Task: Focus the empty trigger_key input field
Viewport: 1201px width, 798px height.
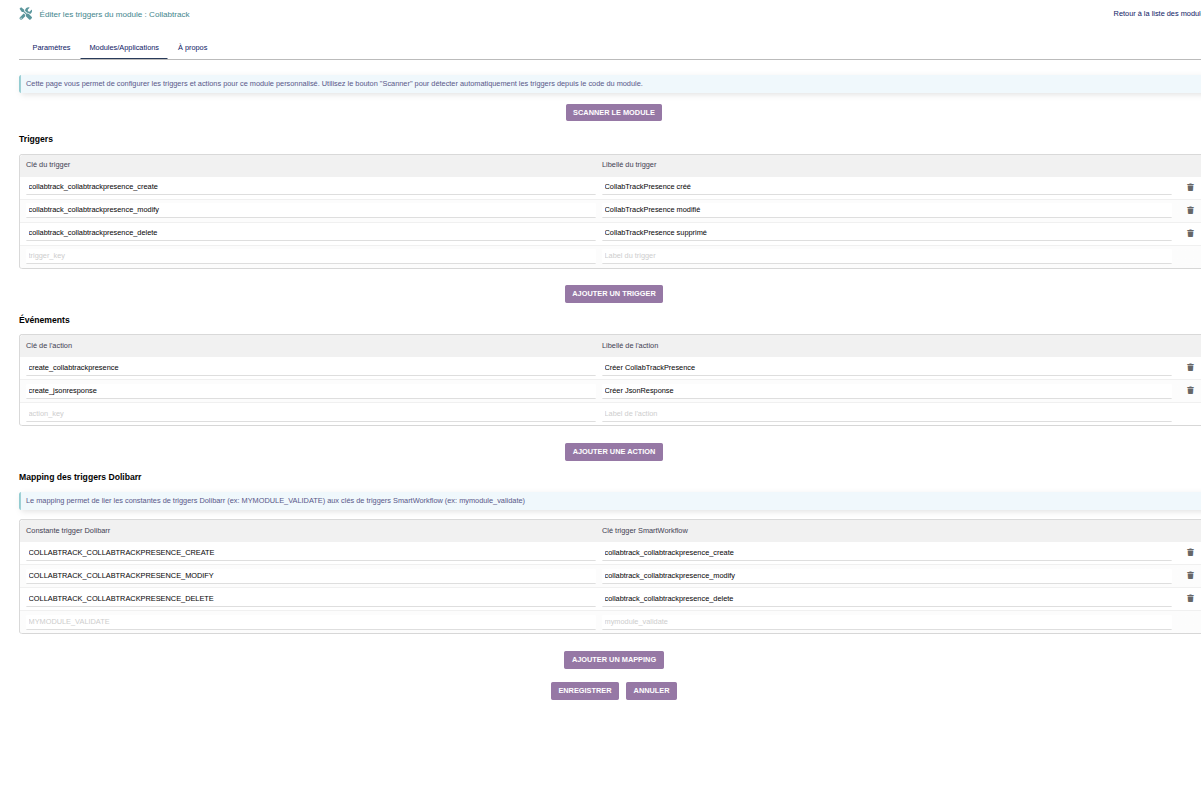Action: [x=310, y=256]
